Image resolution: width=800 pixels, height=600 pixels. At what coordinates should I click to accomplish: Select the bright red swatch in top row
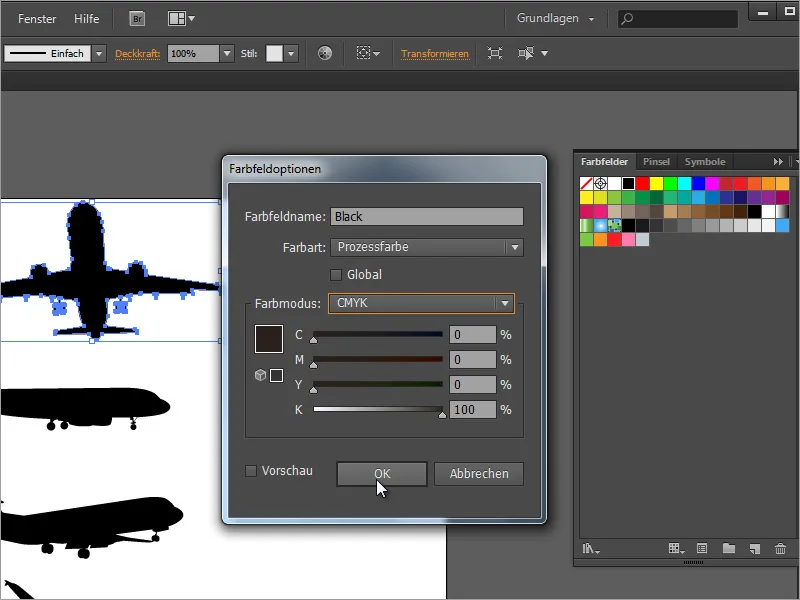point(642,183)
